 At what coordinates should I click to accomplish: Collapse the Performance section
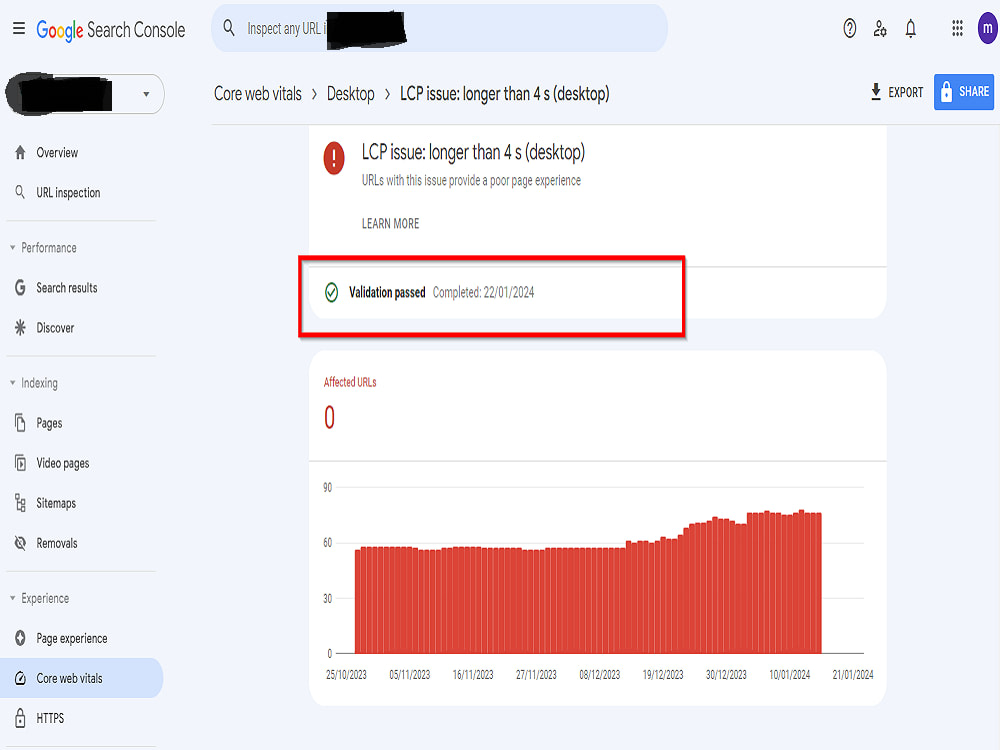43,247
